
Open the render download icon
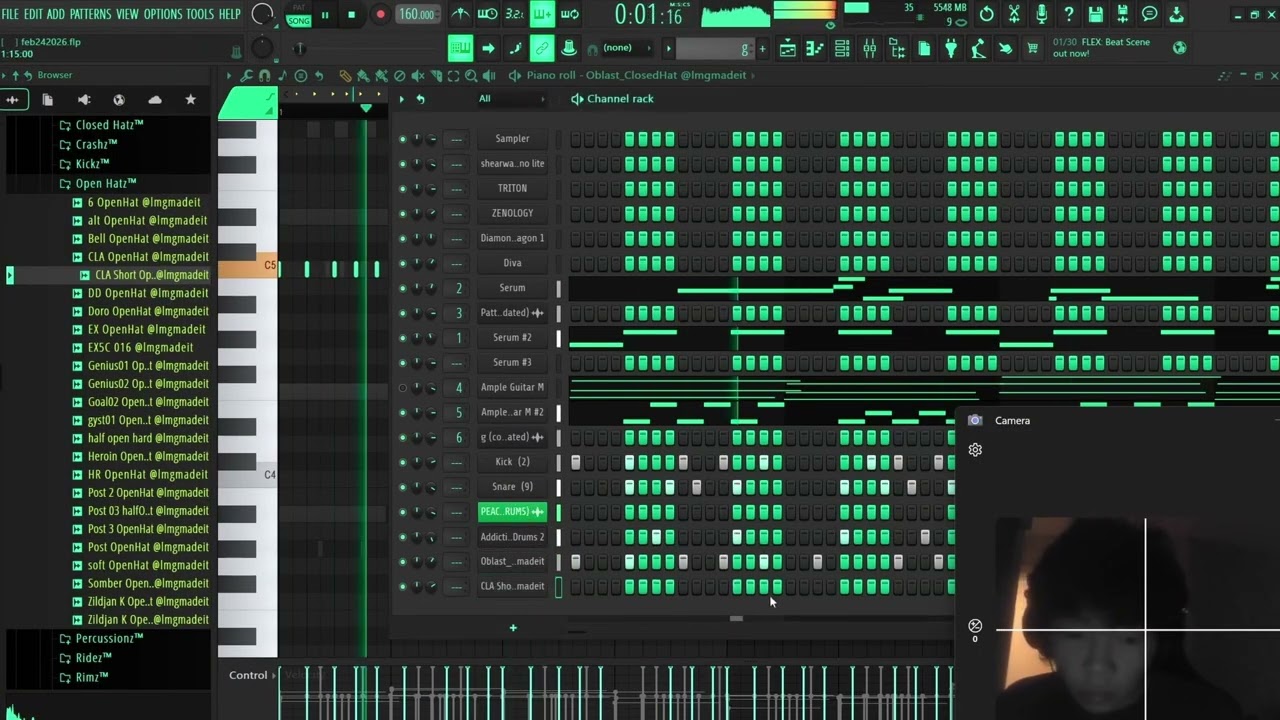pos(1176,14)
